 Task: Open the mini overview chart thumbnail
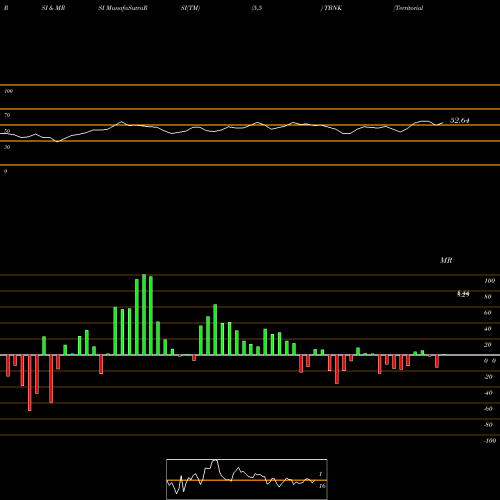[x=247, y=479]
